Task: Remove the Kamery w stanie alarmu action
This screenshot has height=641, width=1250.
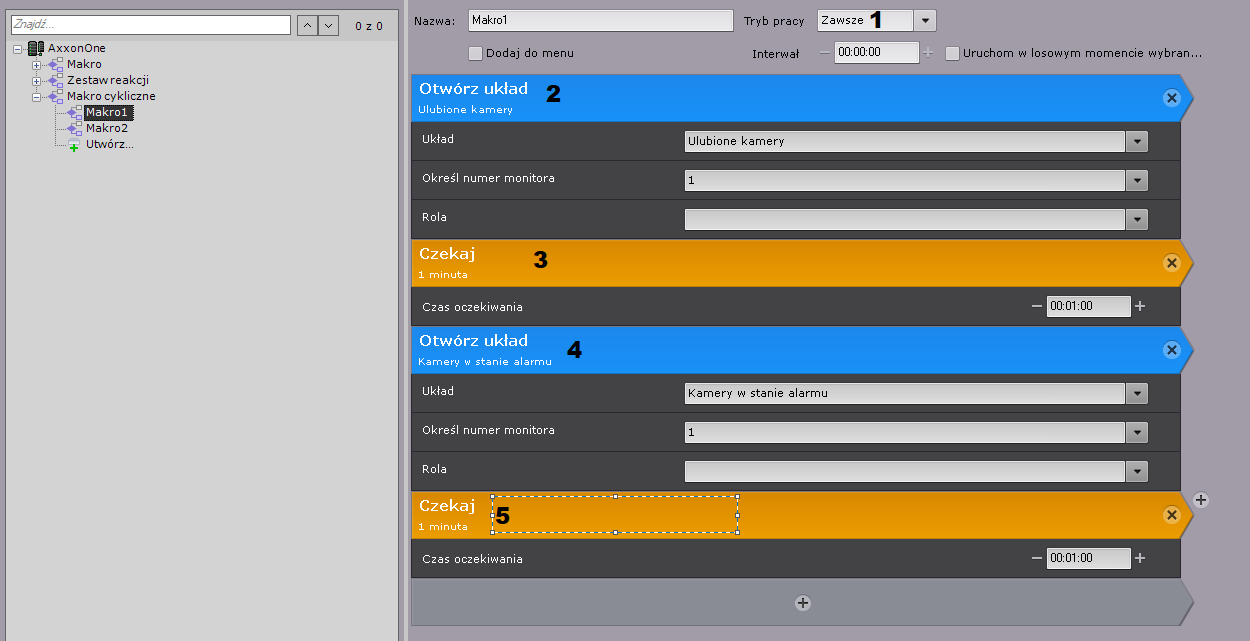Action: 1172,350
